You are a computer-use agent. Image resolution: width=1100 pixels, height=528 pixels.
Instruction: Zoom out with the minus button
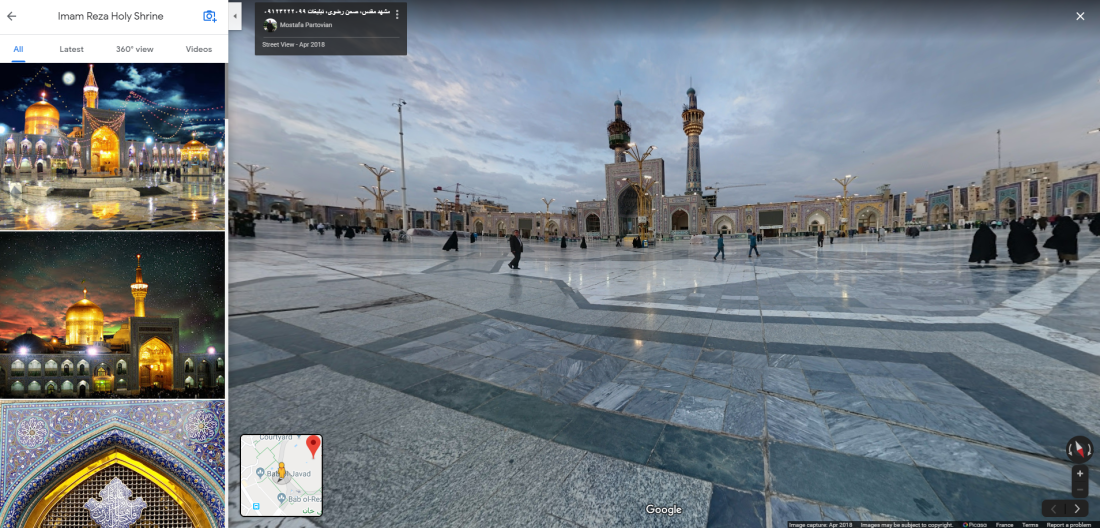(x=1080, y=489)
